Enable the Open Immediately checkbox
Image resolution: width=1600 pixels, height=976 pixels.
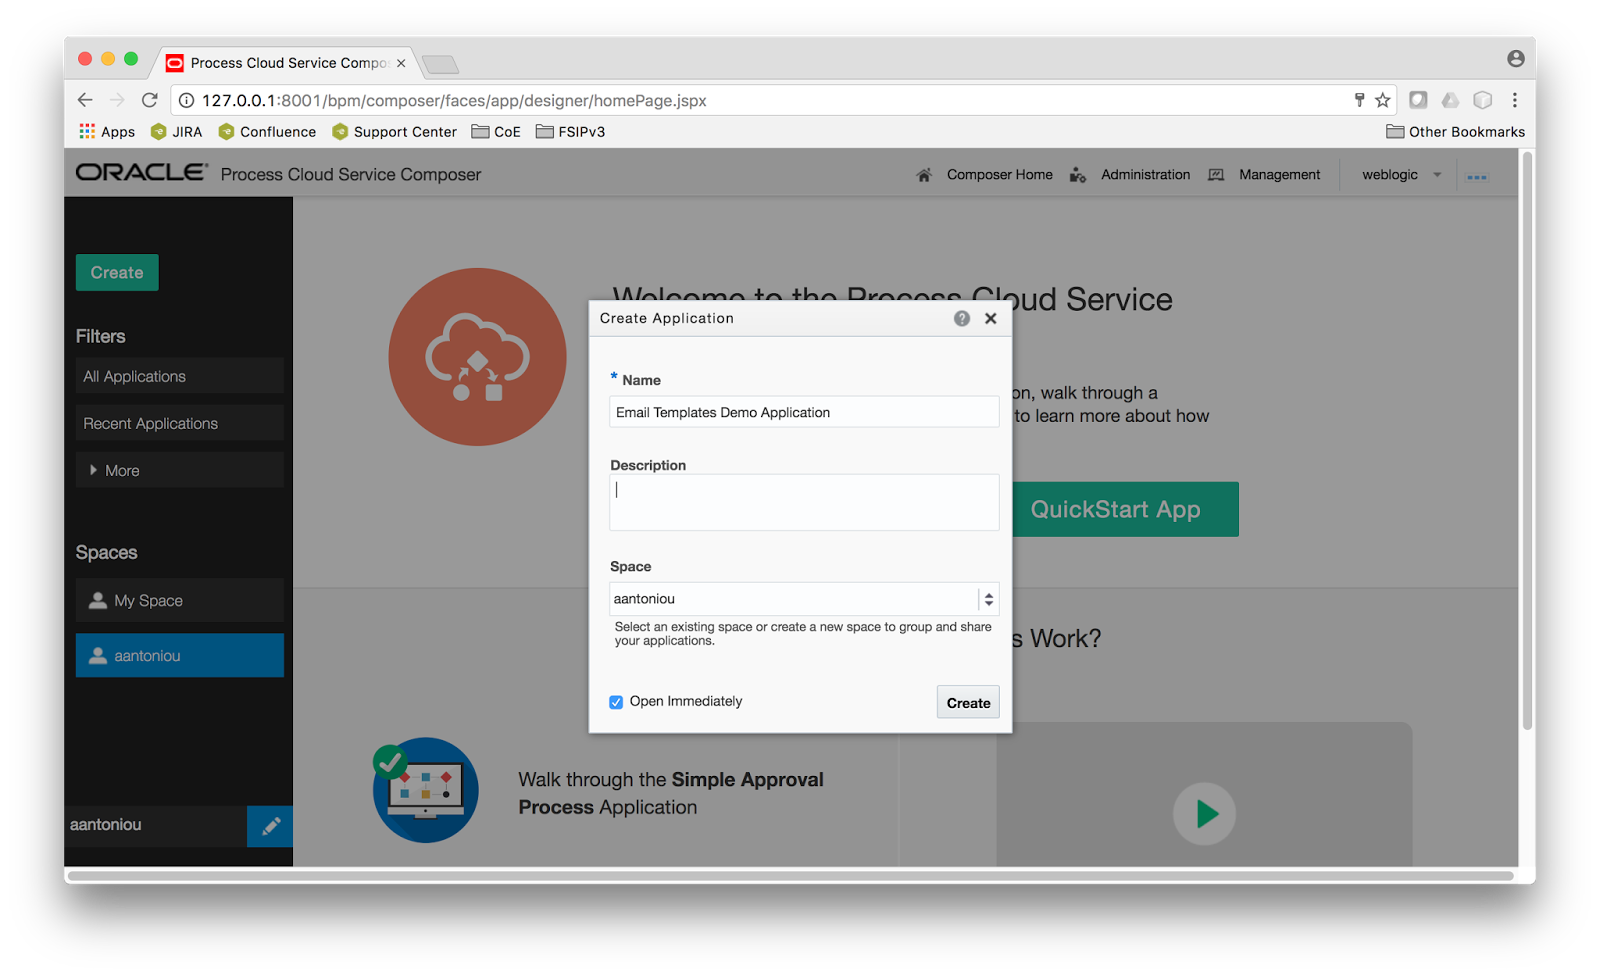coord(616,702)
